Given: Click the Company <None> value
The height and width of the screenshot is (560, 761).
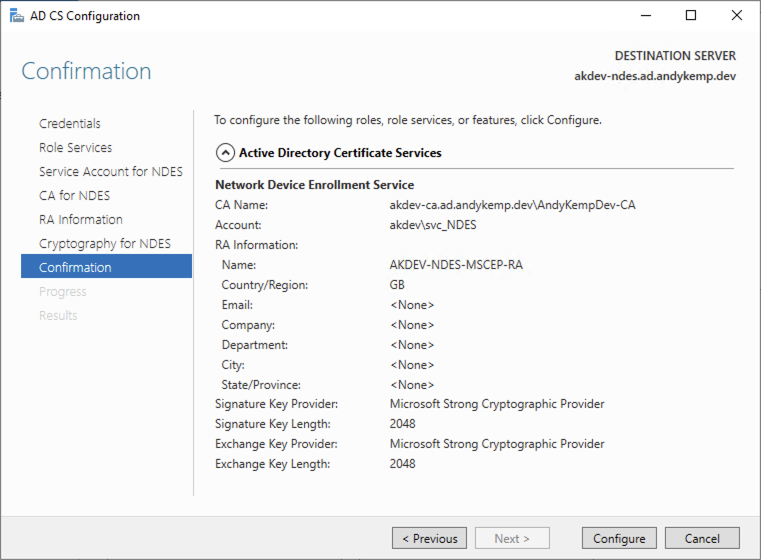Looking at the screenshot, I should click(412, 325).
